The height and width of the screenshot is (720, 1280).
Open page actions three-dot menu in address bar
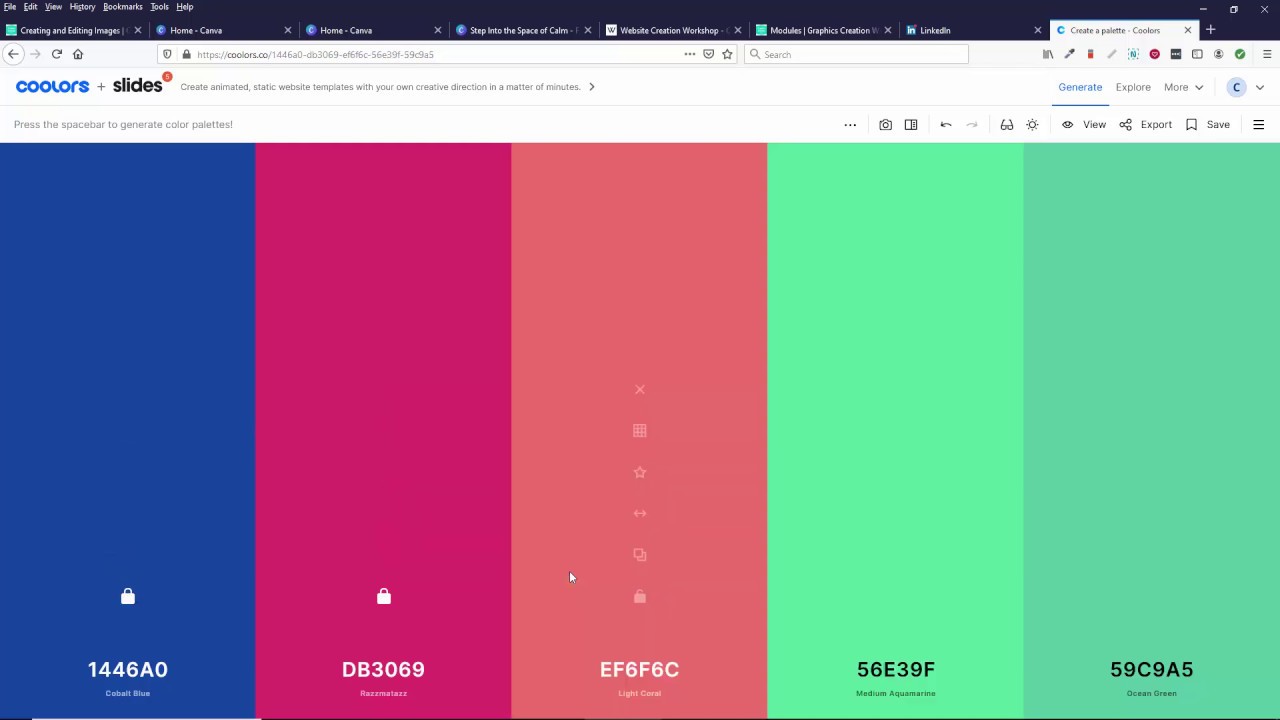690,54
